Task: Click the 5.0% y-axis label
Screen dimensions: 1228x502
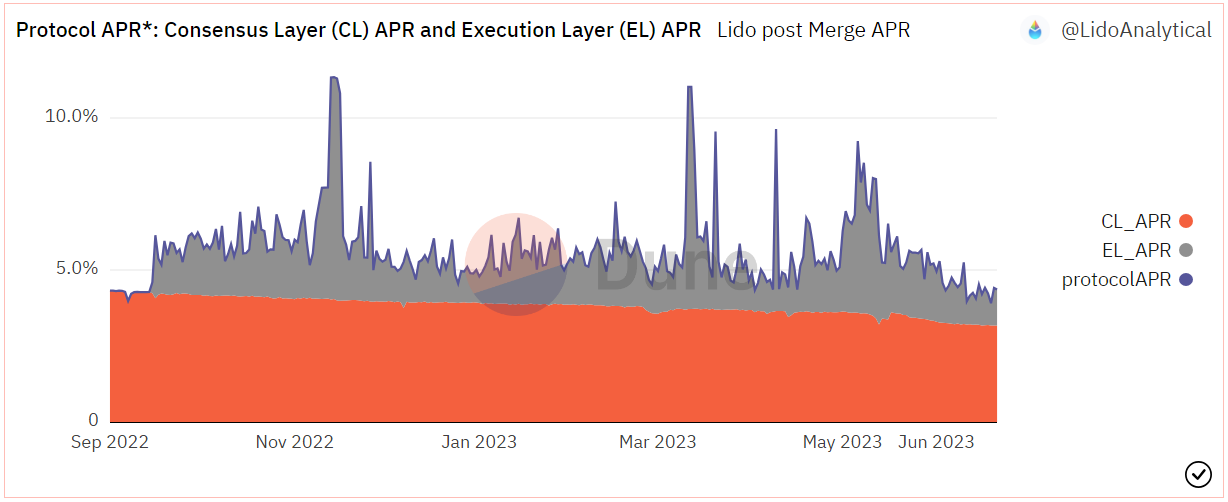Action: pos(76,268)
